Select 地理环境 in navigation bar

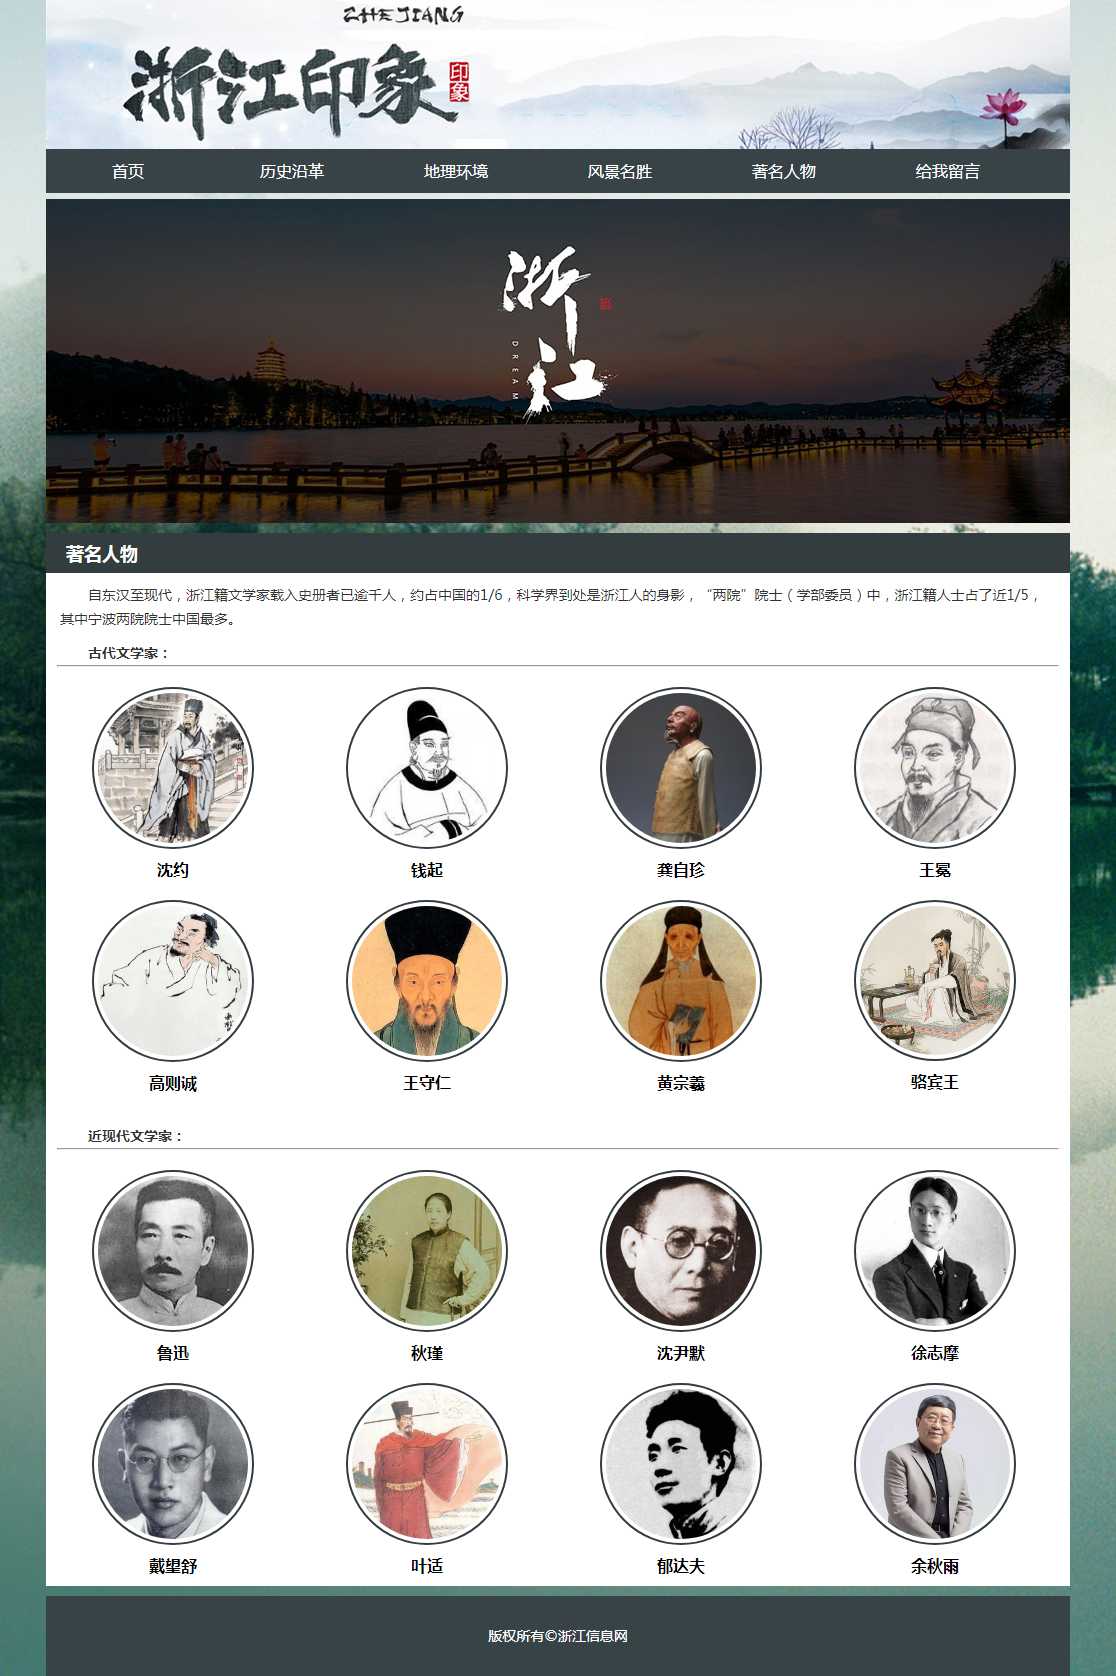click(x=456, y=171)
